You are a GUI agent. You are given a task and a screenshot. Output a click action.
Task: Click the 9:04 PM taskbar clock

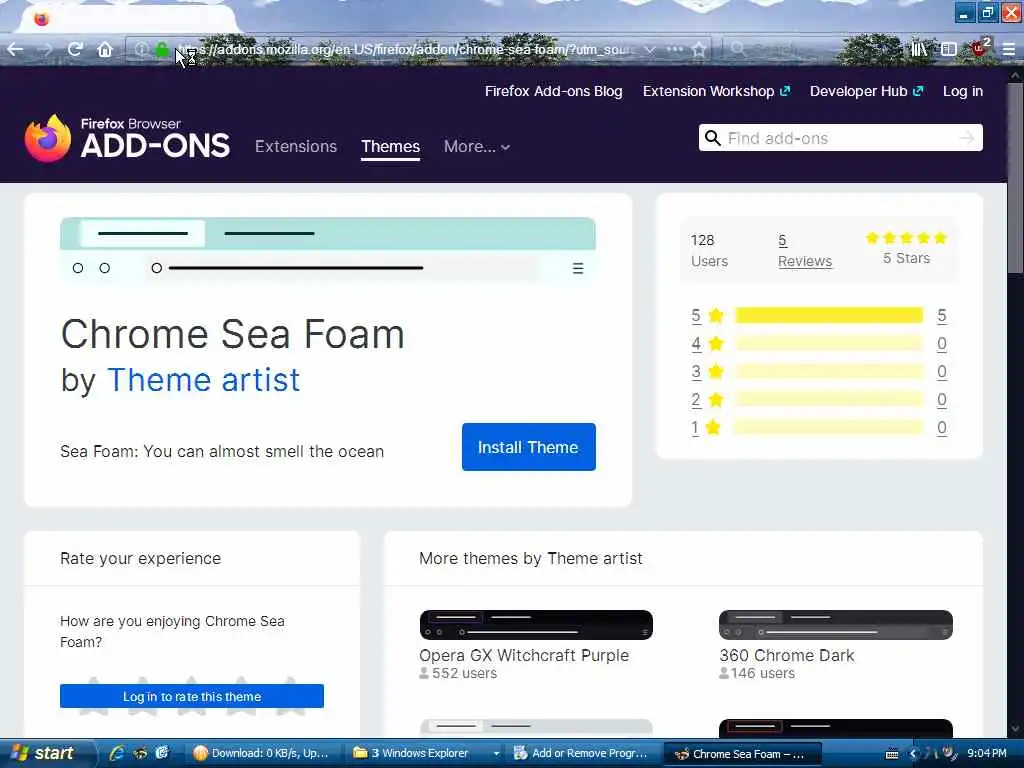(x=987, y=753)
